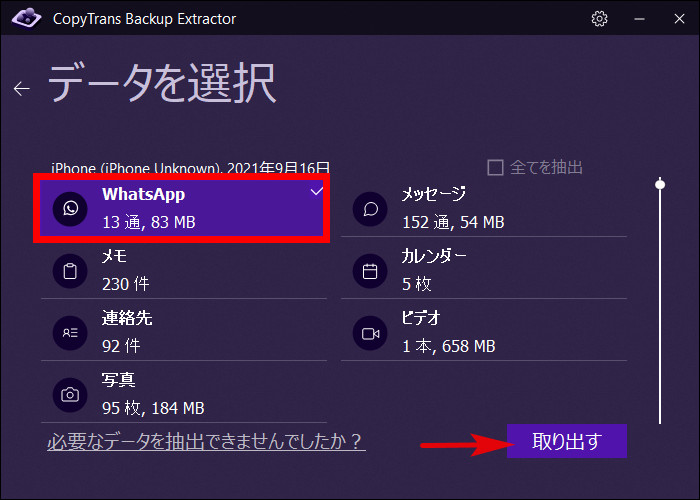Select the WhatsApp label
Viewport: 700px width, 500px height.
tap(143, 195)
